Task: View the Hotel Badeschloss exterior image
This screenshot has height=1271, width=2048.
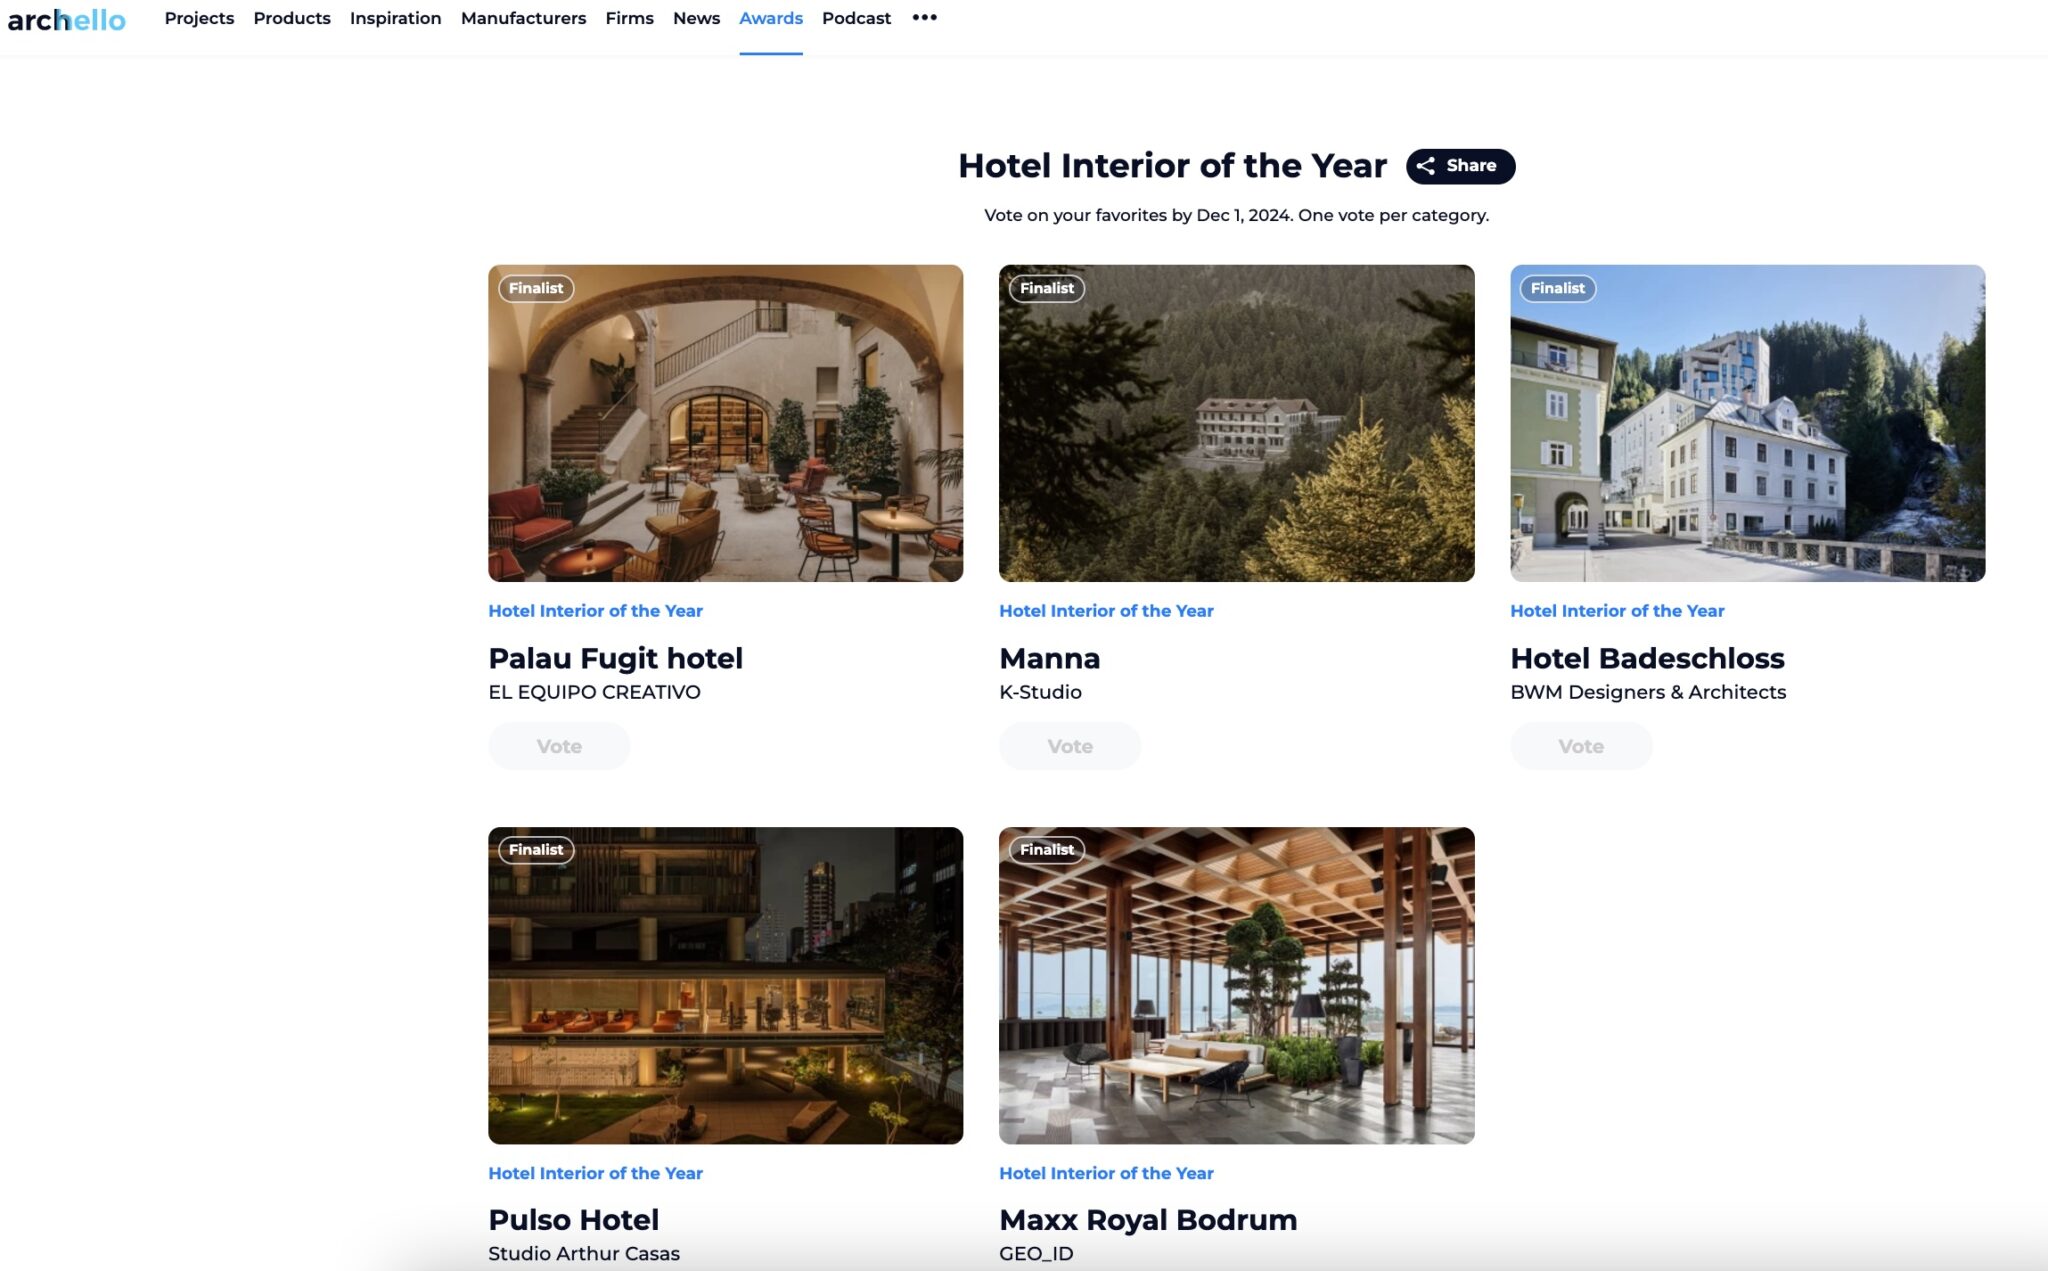Action: (1747, 423)
